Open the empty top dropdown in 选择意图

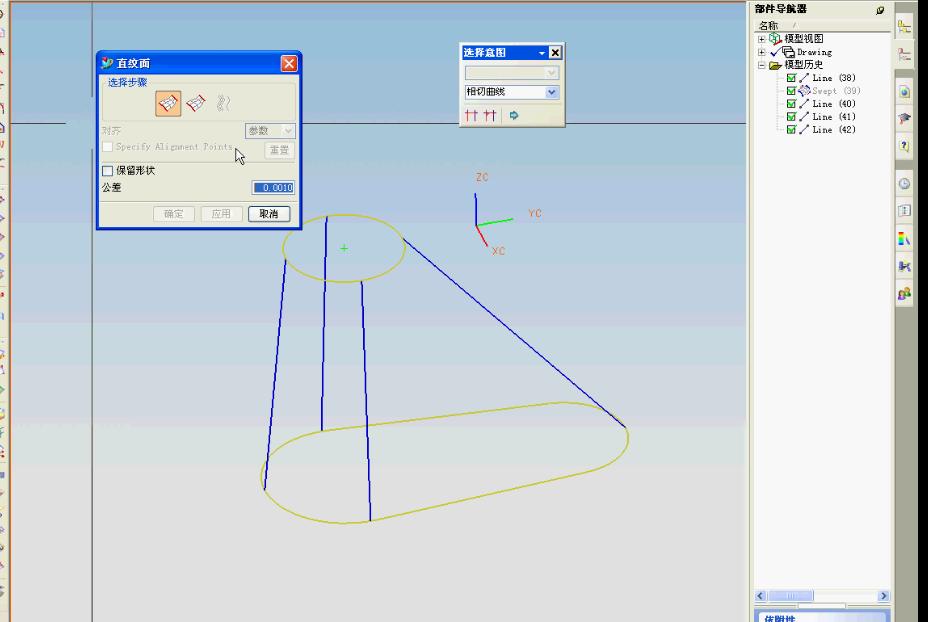click(x=511, y=73)
